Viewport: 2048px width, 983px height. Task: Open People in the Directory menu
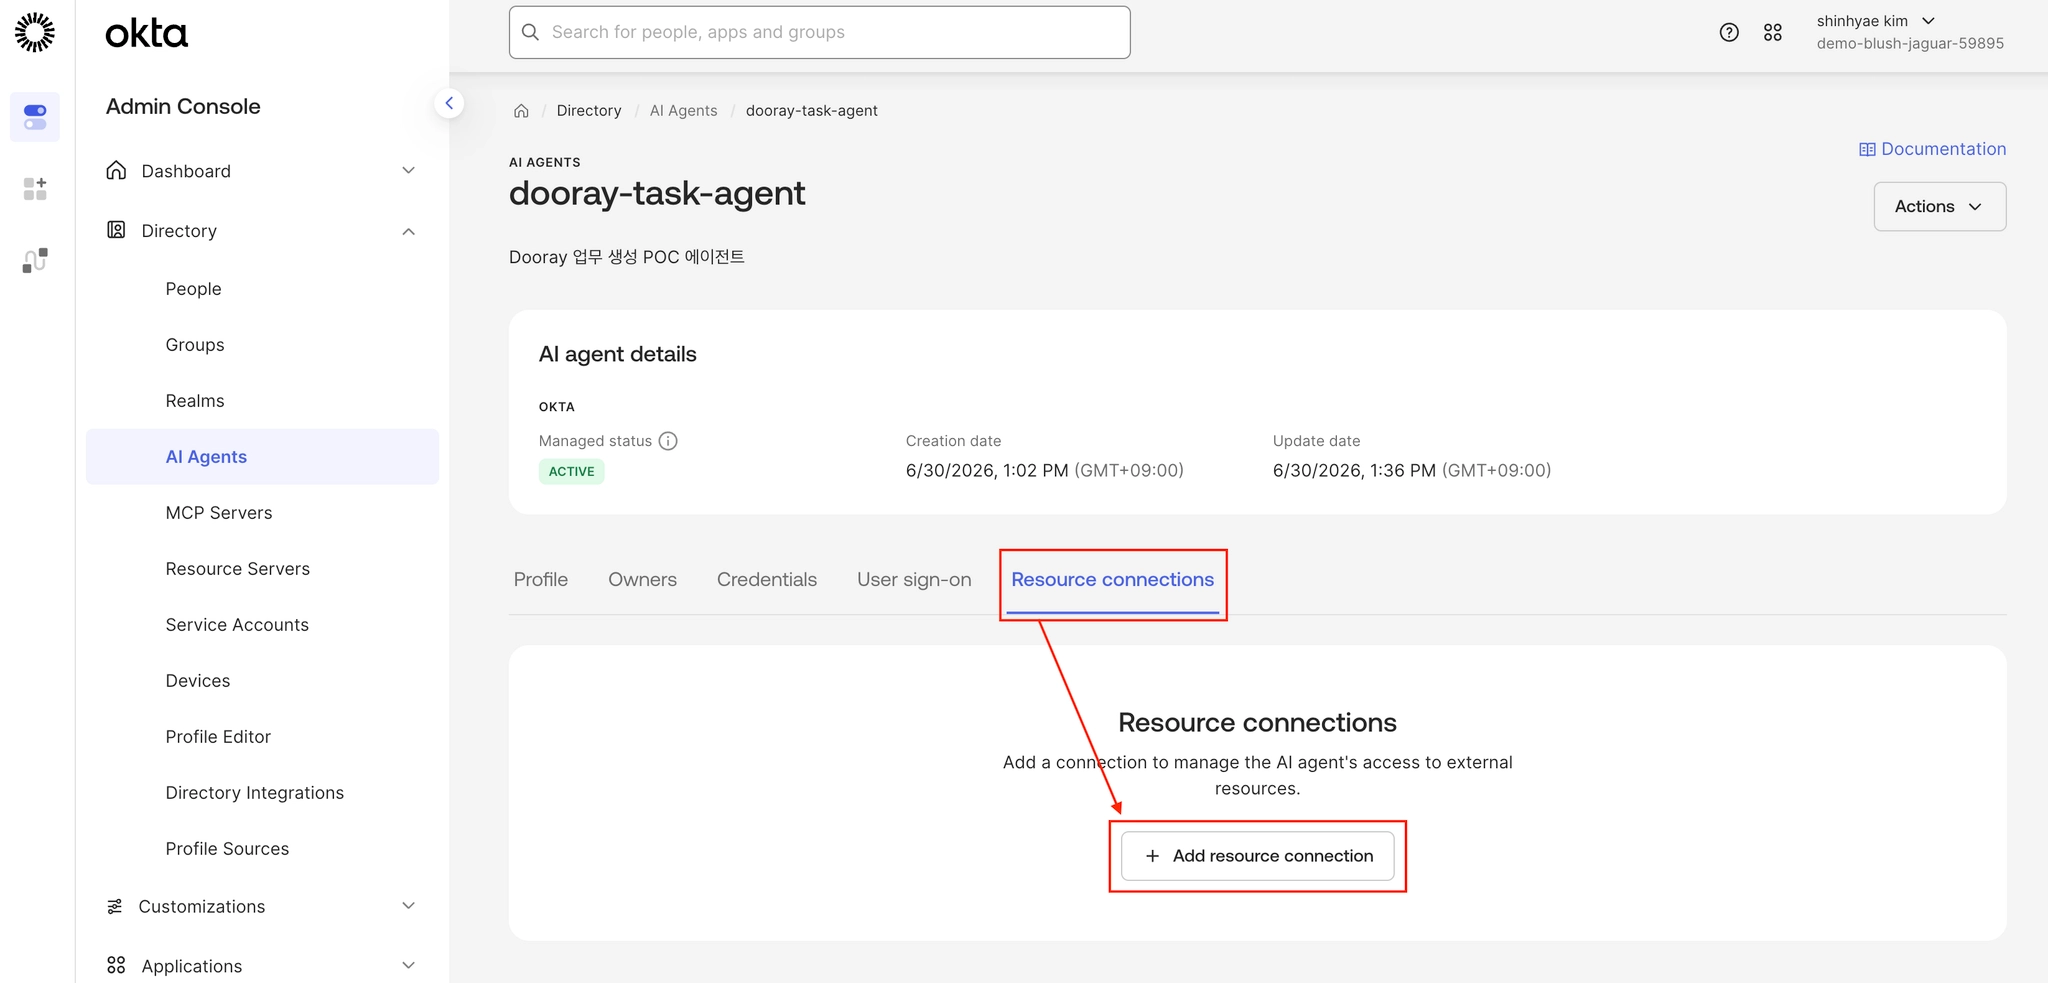click(x=262, y=289)
